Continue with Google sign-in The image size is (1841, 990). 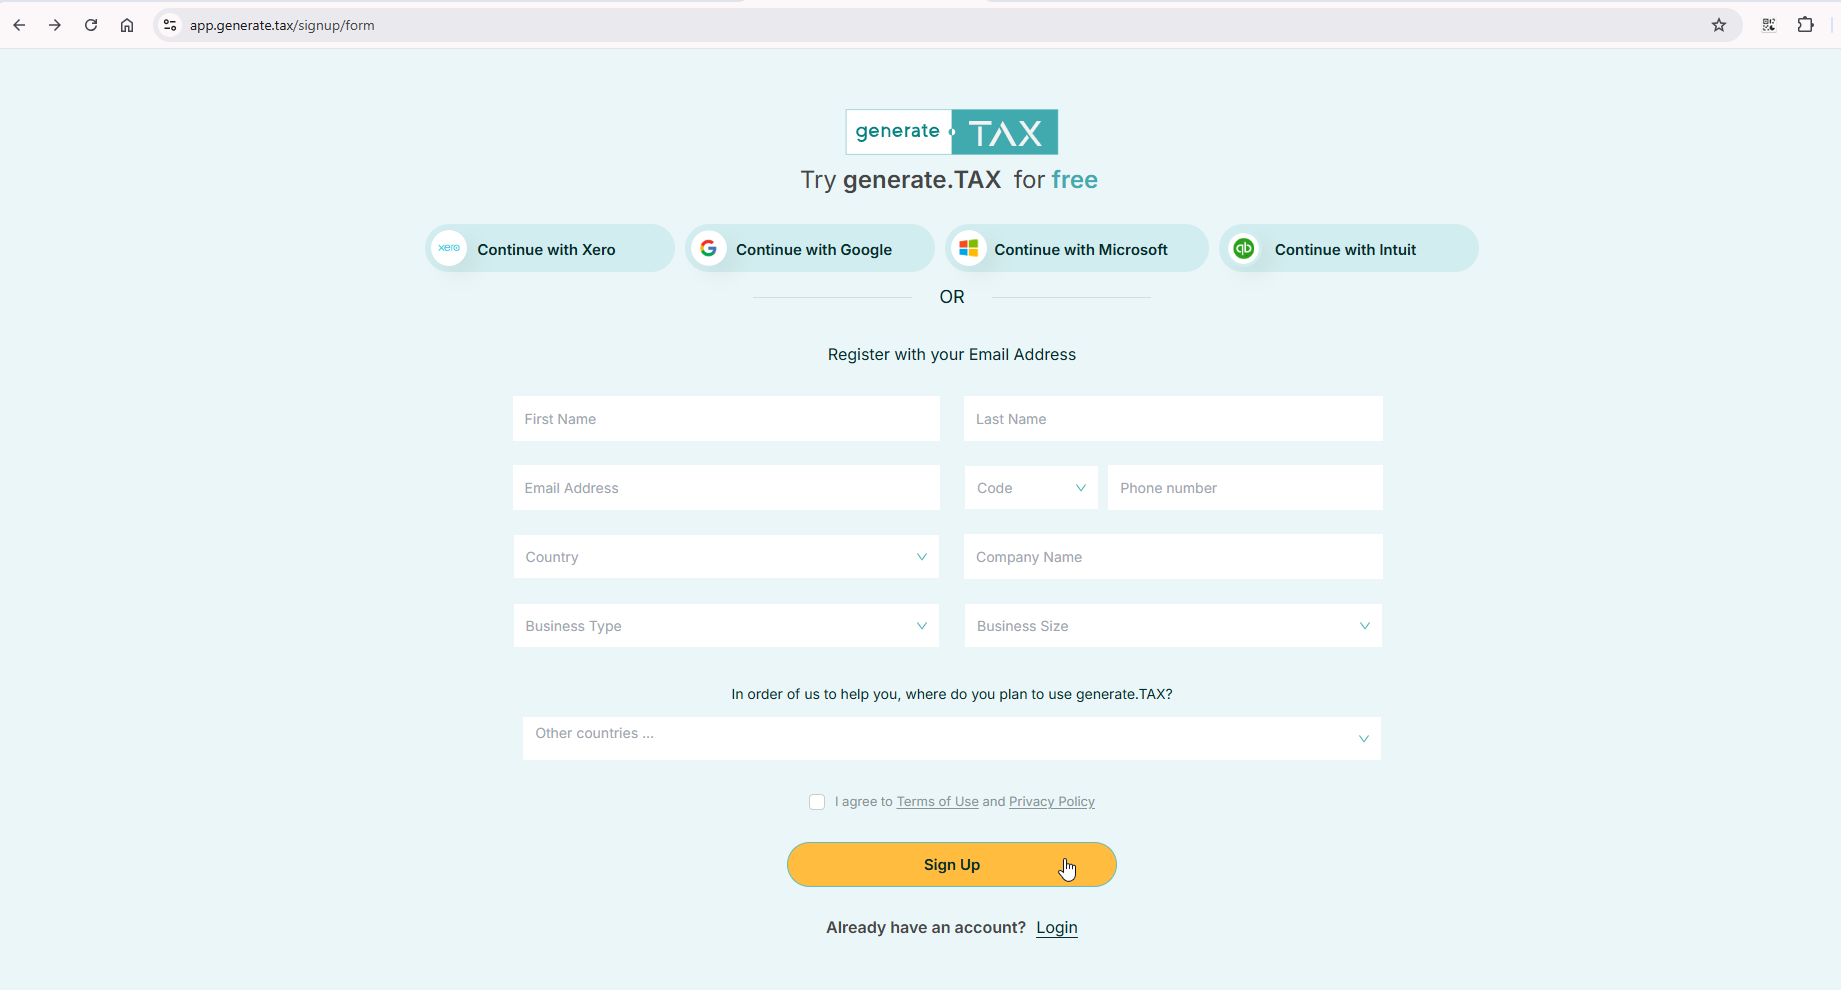(809, 249)
